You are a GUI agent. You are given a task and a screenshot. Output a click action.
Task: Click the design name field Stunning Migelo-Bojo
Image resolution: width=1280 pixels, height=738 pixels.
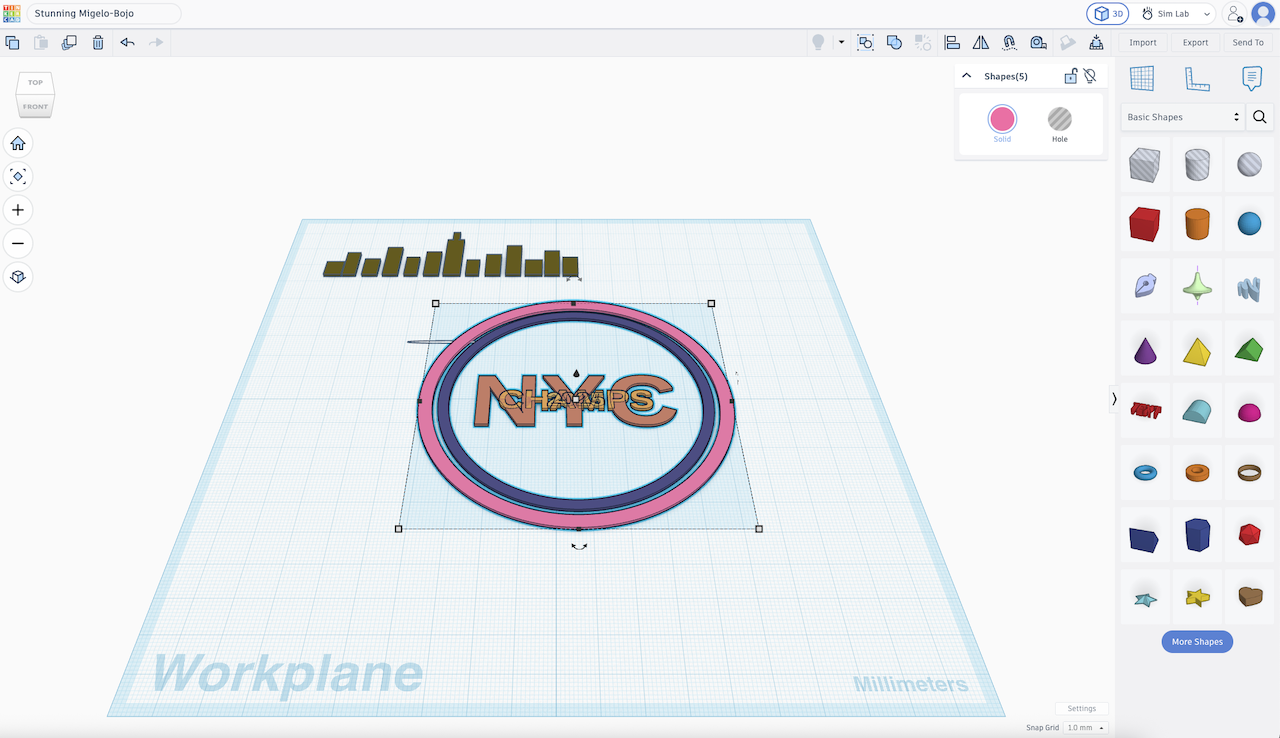[x=104, y=14]
